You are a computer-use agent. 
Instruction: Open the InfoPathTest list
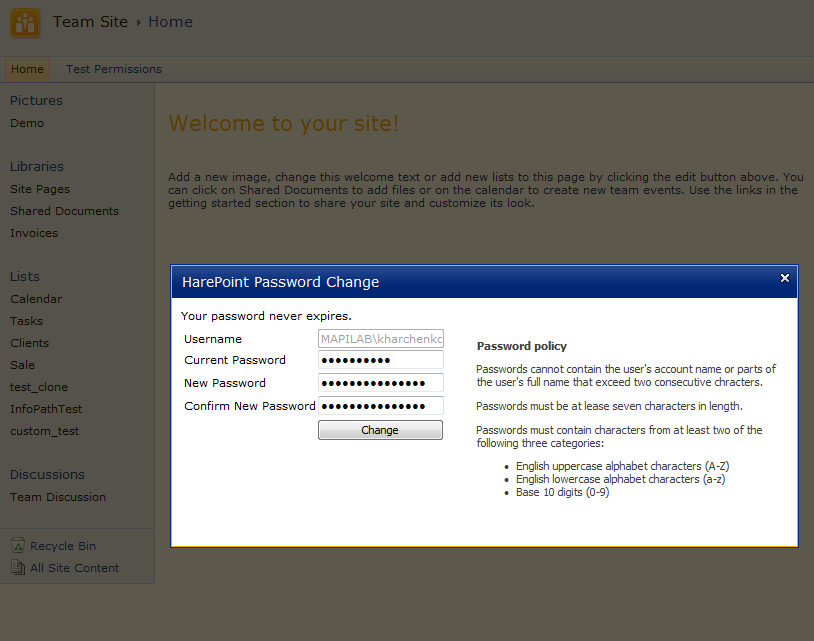click(46, 409)
